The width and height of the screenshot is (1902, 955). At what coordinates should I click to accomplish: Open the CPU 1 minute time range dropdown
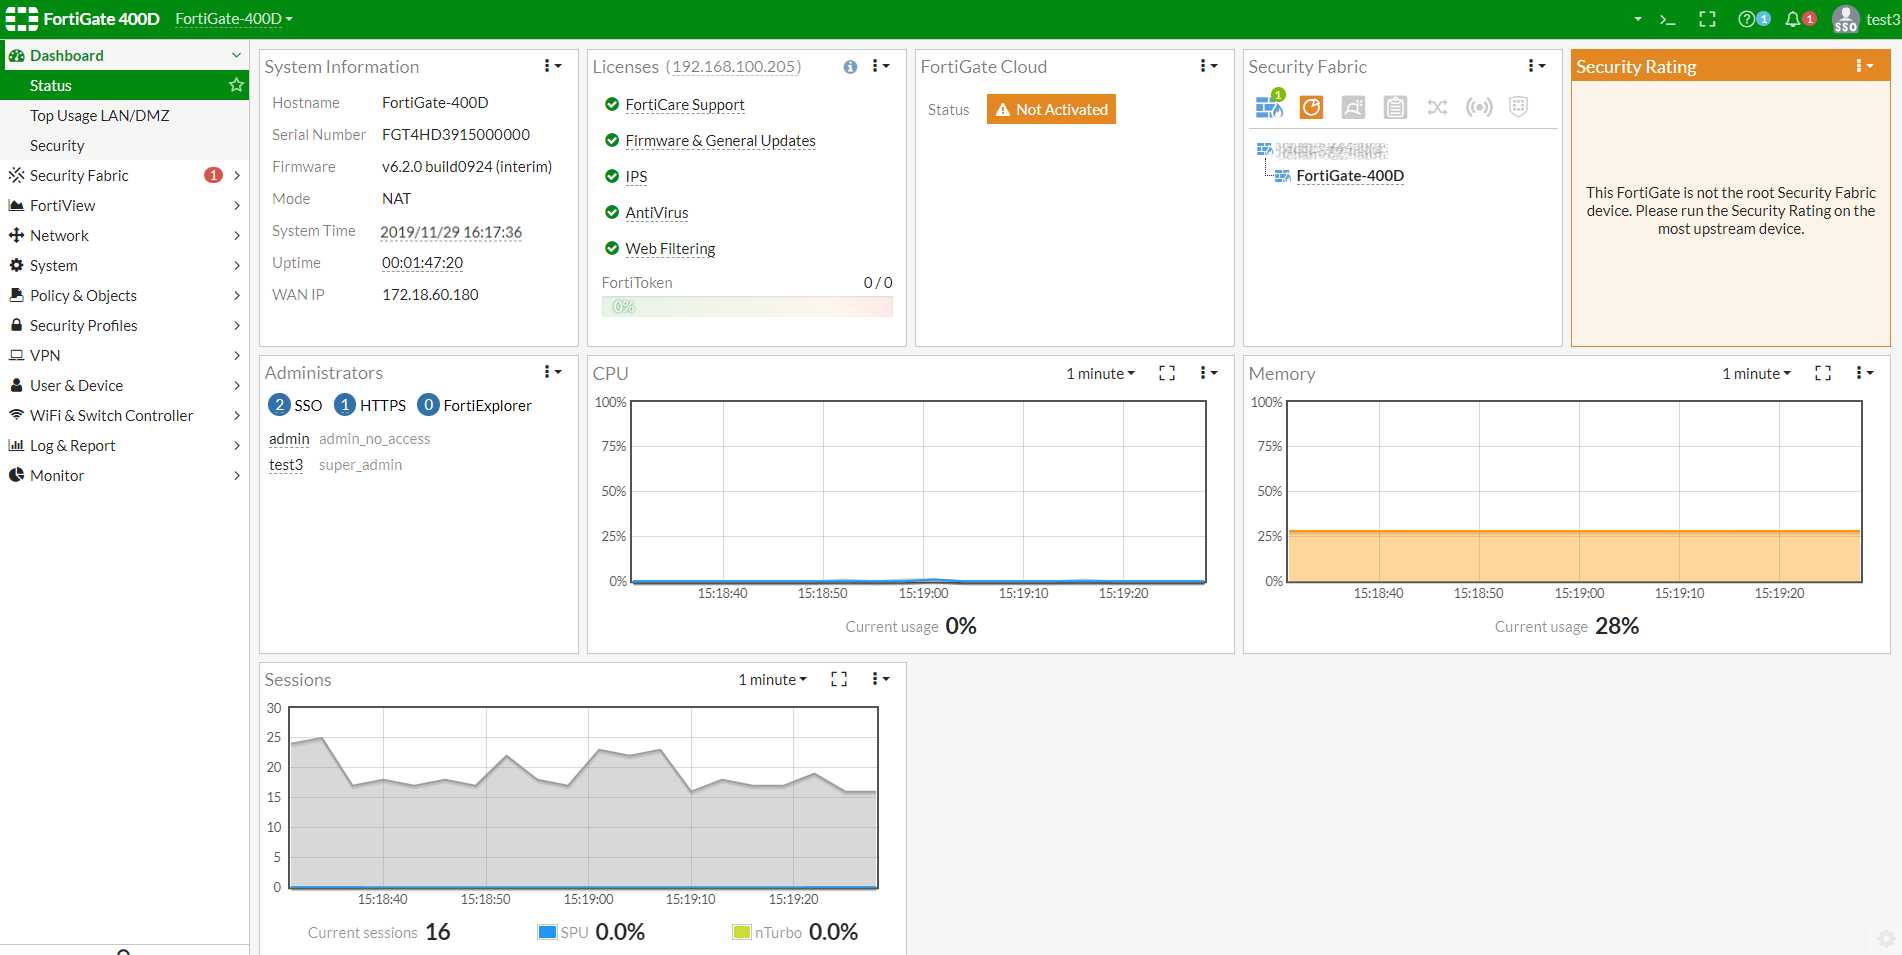click(x=1100, y=373)
